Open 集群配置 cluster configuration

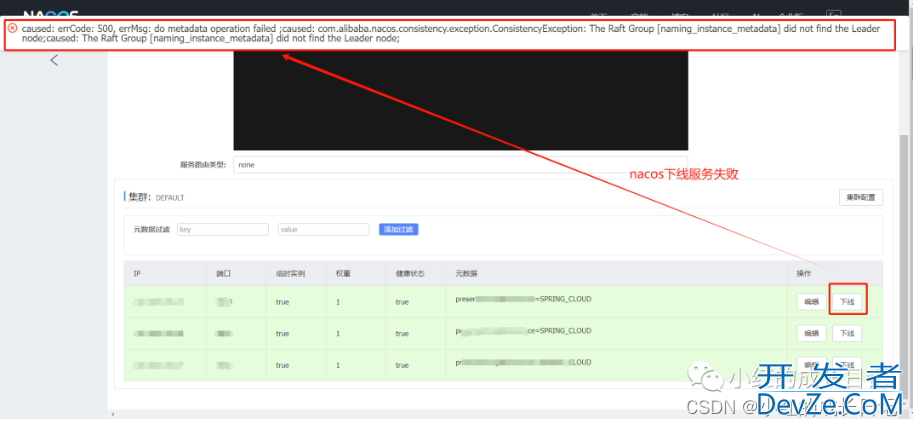click(861, 198)
